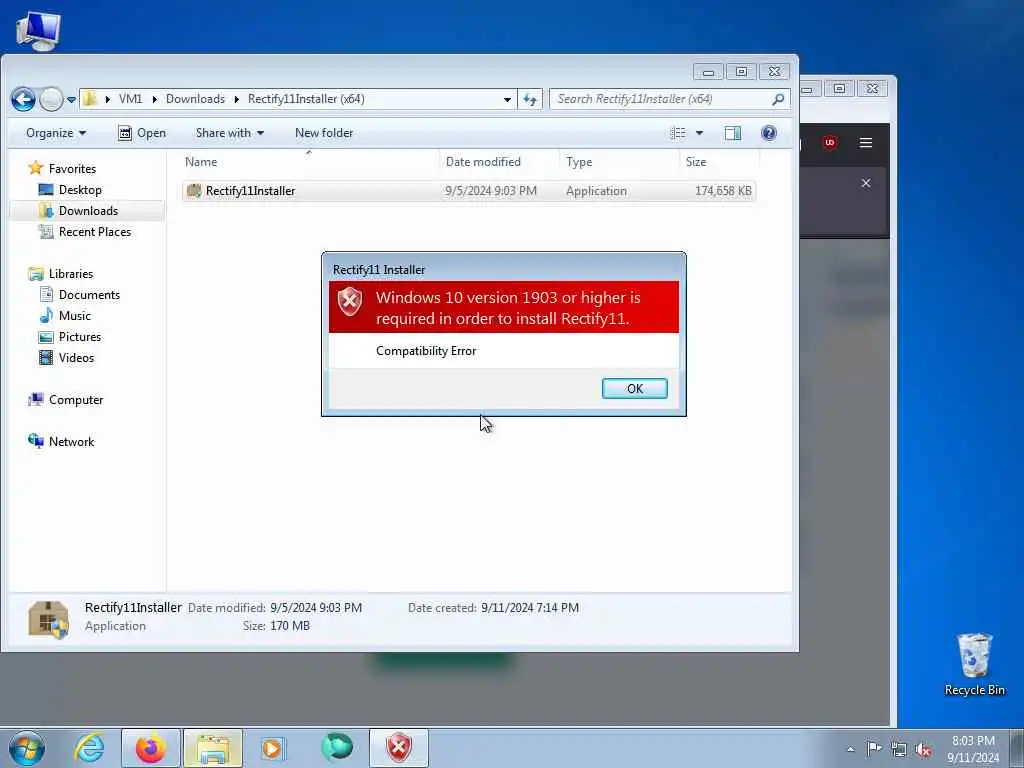Screen dimensions: 1024x768
Task: Open the Windows Start menu
Action: [27, 748]
